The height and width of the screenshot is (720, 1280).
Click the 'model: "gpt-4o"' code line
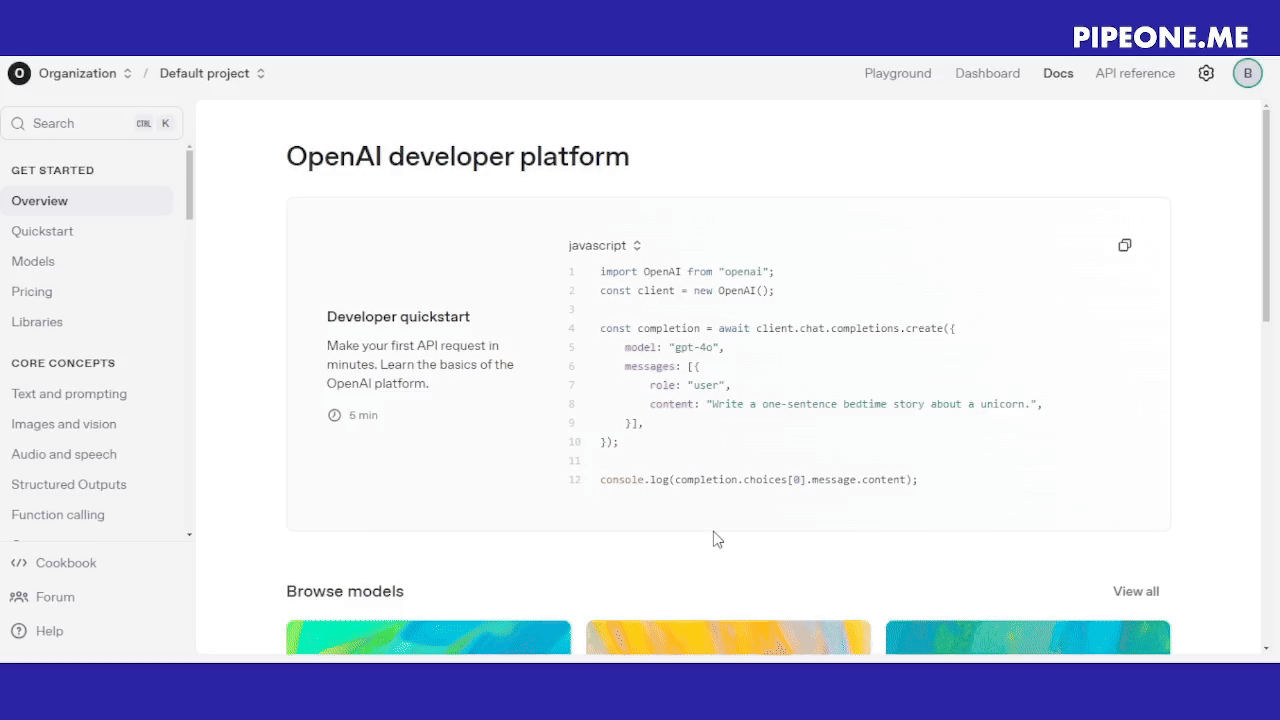click(x=674, y=347)
